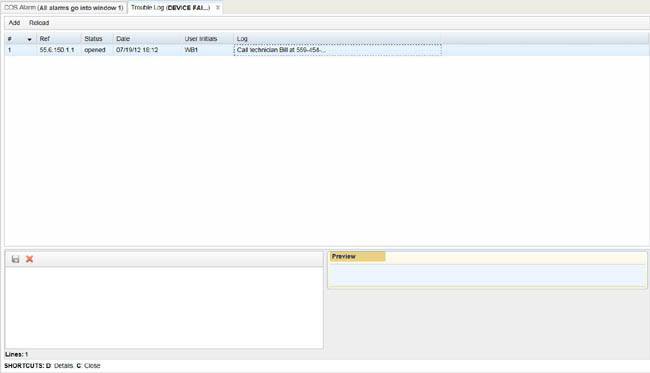Click into the log entry text area
The height and width of the screenshot is (373, 650).
164,308
